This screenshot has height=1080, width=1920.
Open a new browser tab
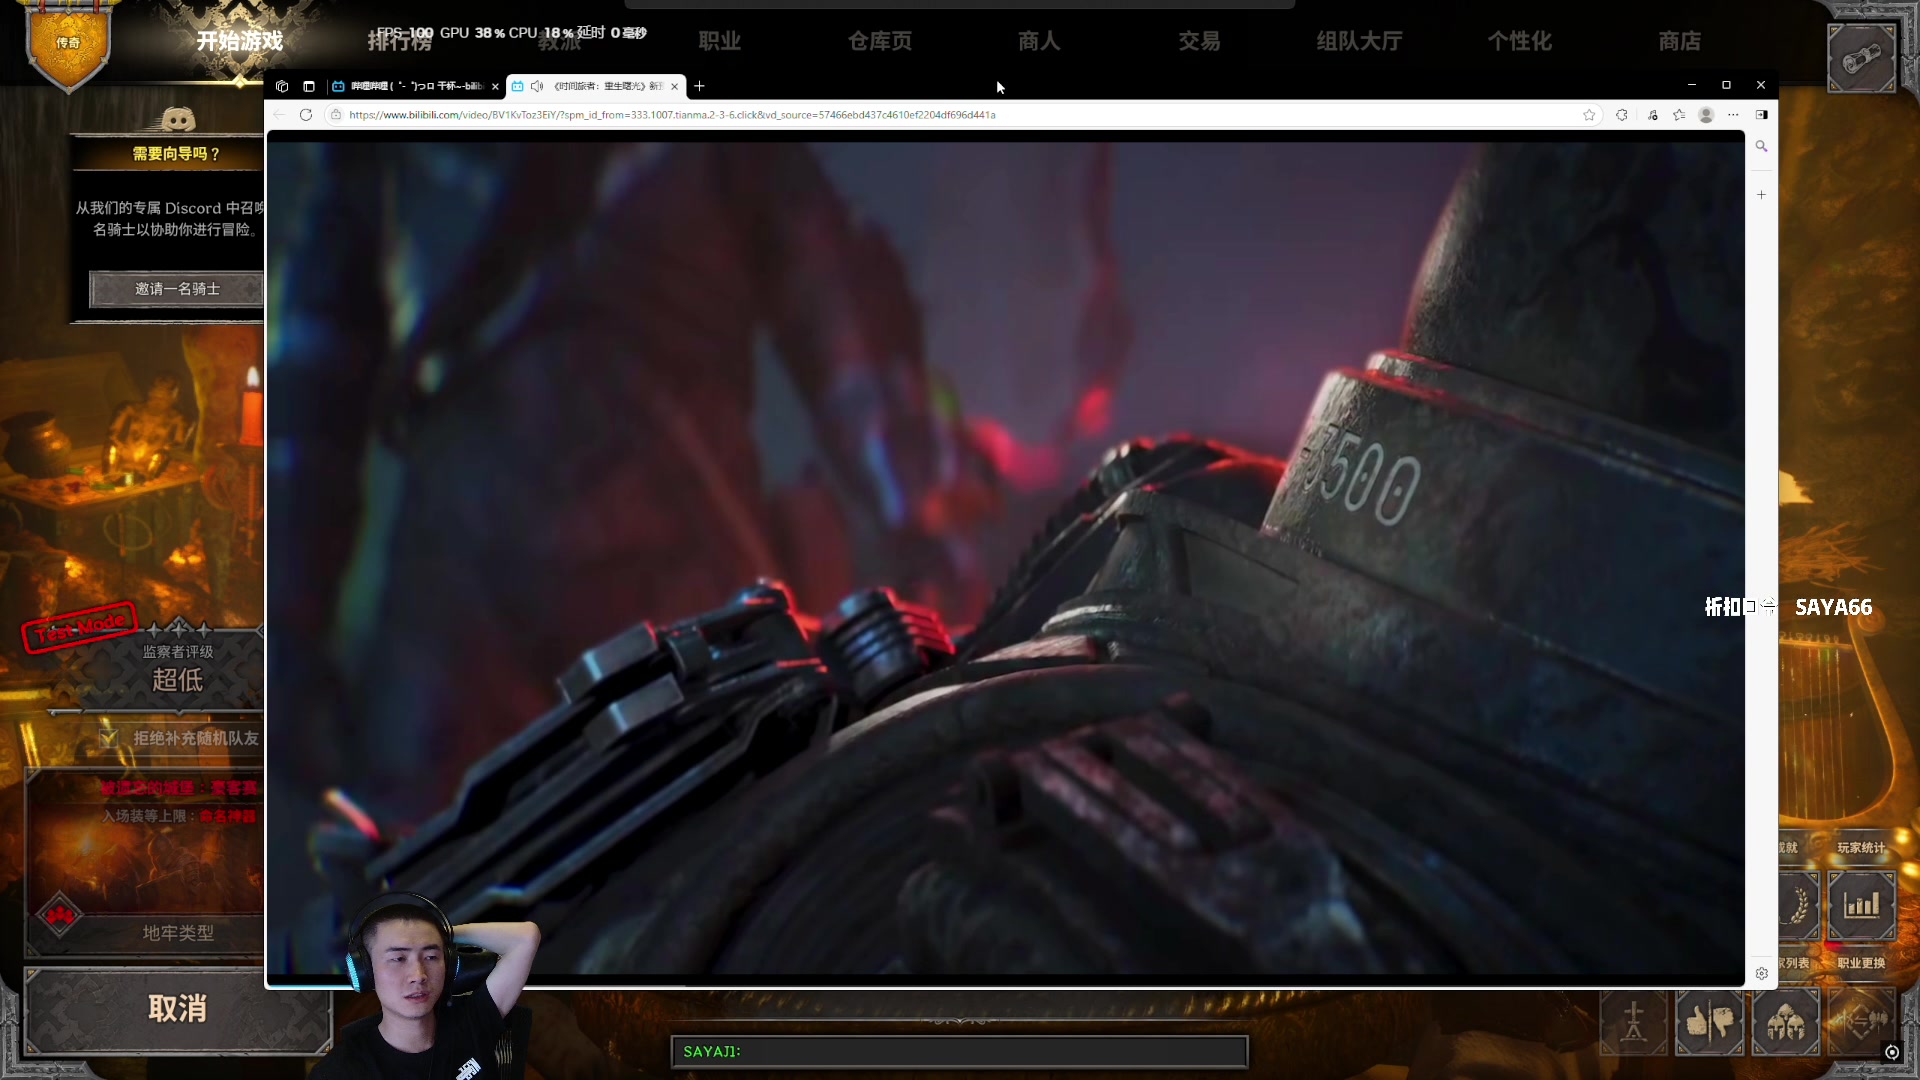coord(699,86)
